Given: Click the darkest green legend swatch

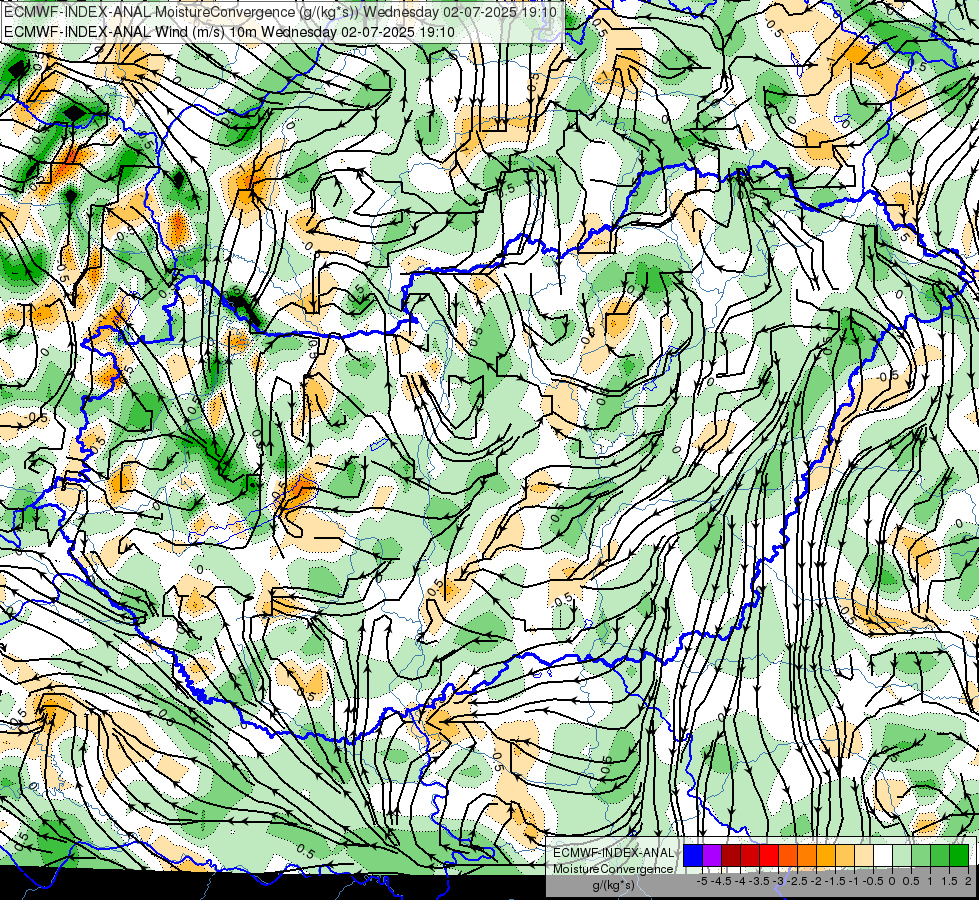Looking at the screenshot, I should (x=959, y=855).
